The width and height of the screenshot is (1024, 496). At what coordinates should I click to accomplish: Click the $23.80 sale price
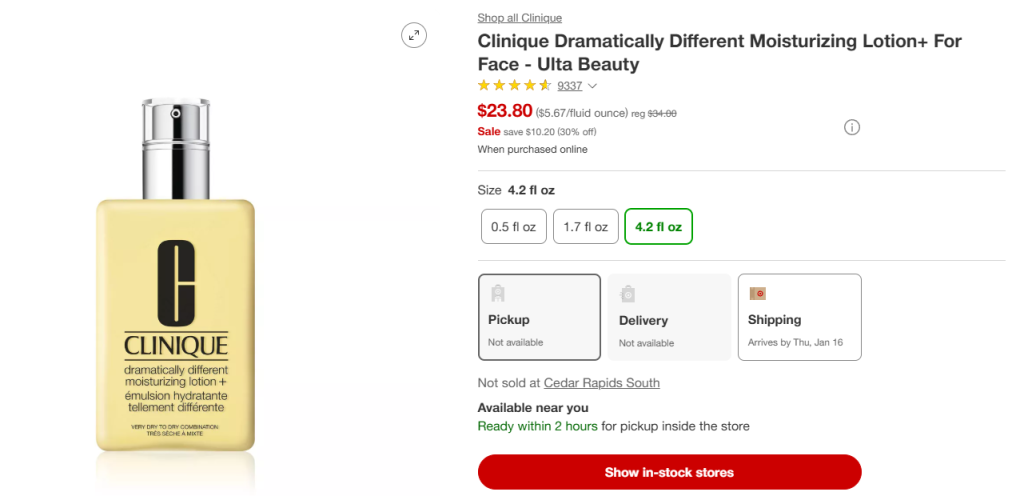click(x=505, y=111)
